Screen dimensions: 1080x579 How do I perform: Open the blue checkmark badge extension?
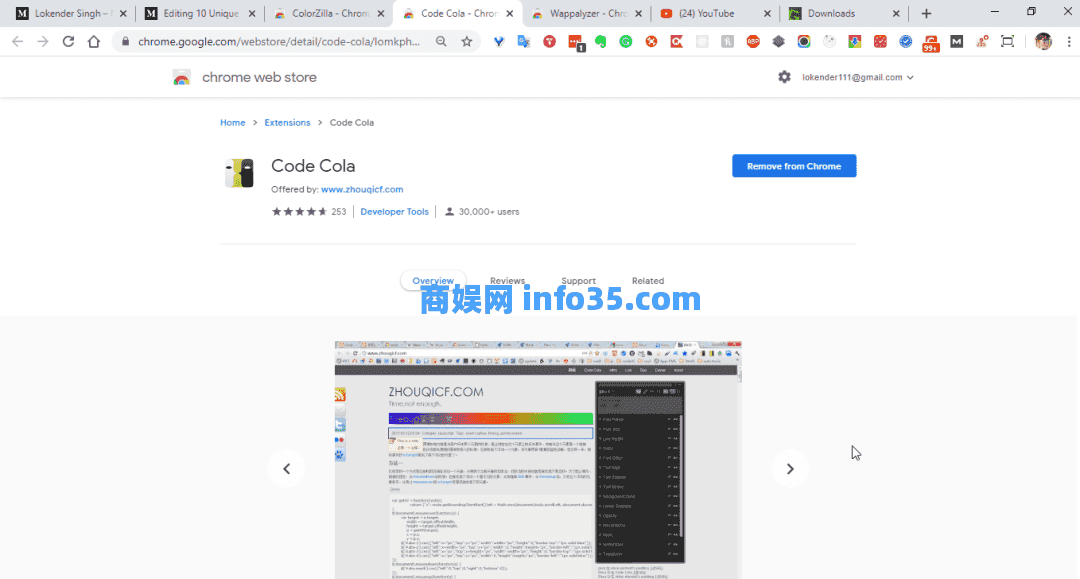pos(906,42)
